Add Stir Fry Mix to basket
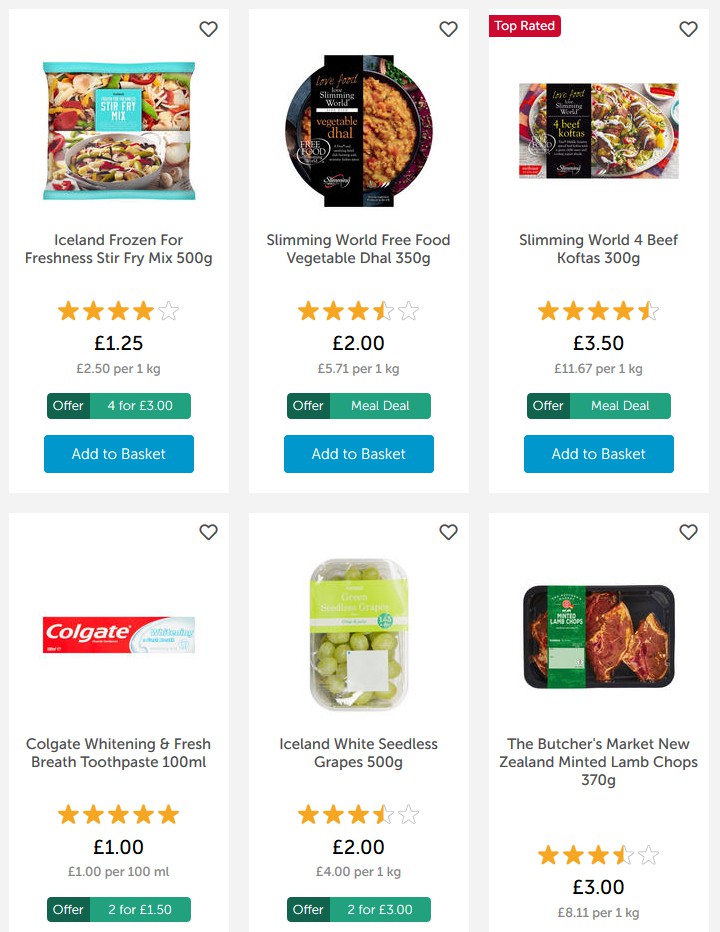Viewport: 720px width, 932px height. pyautogui.click(x=119, y=454)
